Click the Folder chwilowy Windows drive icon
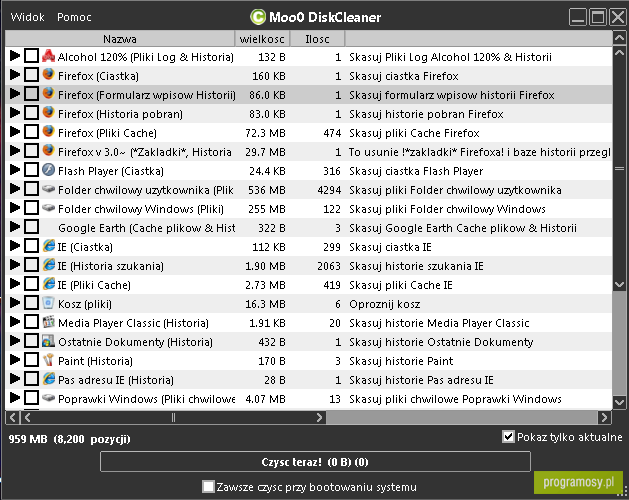629x500 pixels. [49, 207]
